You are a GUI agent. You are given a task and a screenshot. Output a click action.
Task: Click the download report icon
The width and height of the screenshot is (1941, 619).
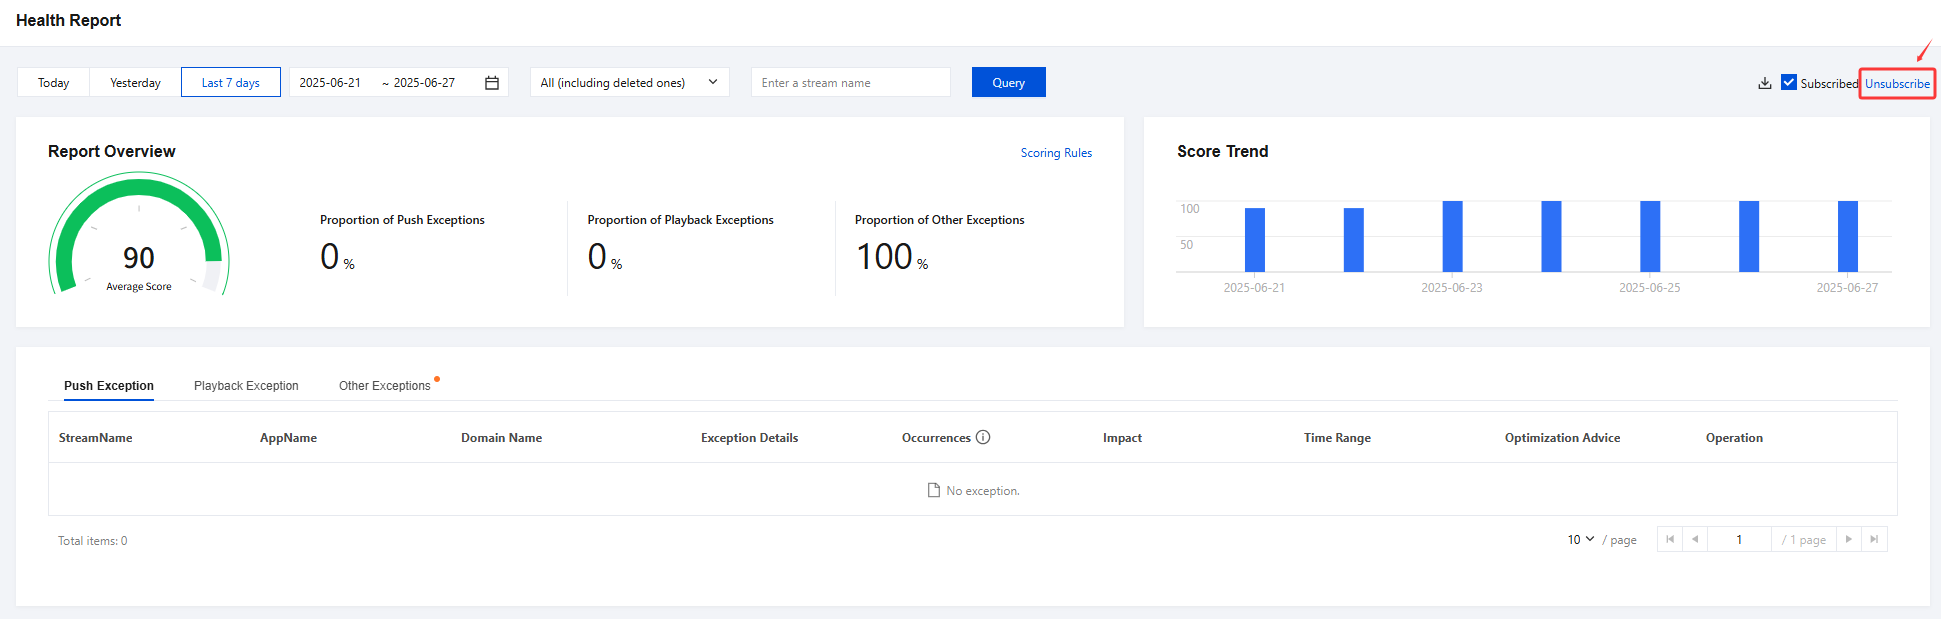click(1765, 83)
